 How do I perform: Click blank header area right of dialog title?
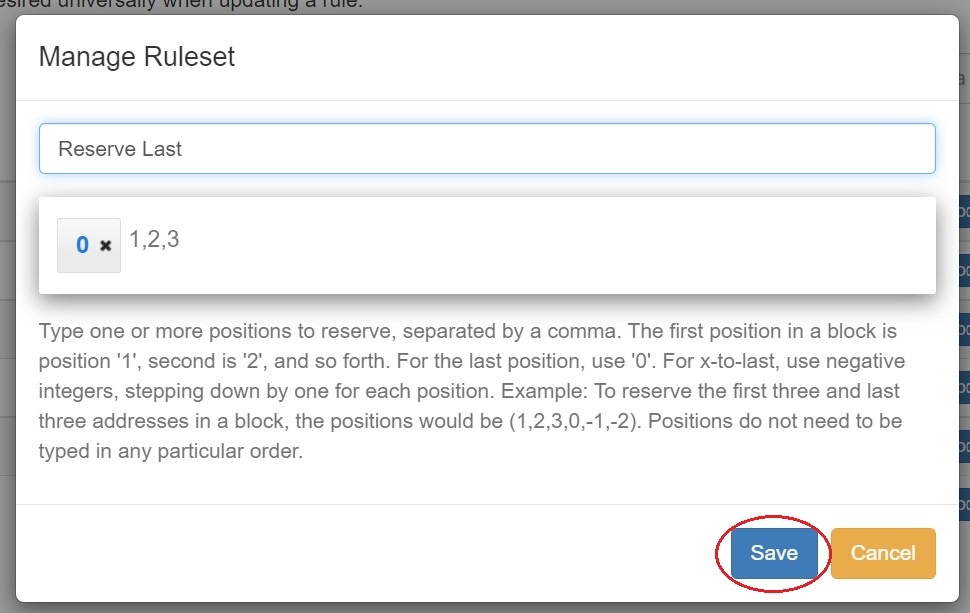600,57
